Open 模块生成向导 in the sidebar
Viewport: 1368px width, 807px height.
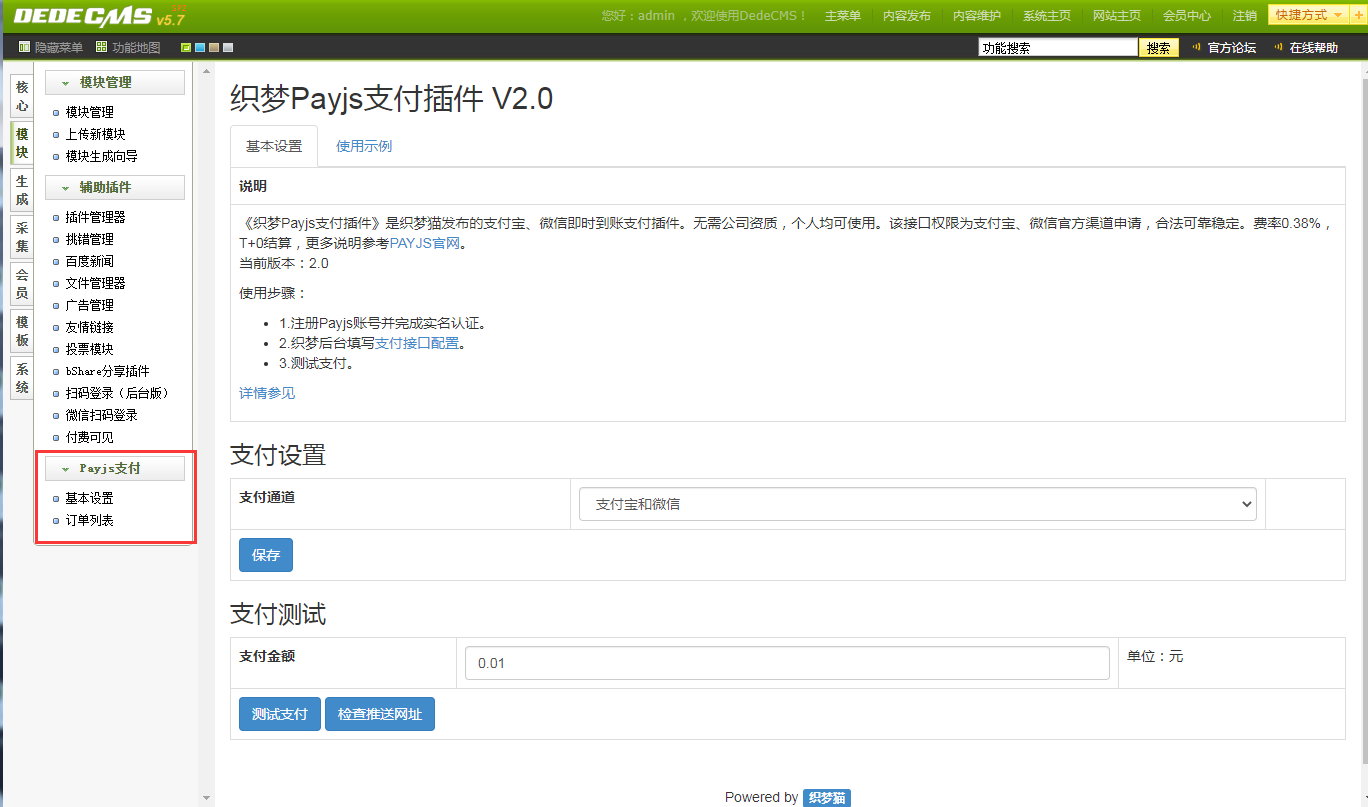click(102, 156)
